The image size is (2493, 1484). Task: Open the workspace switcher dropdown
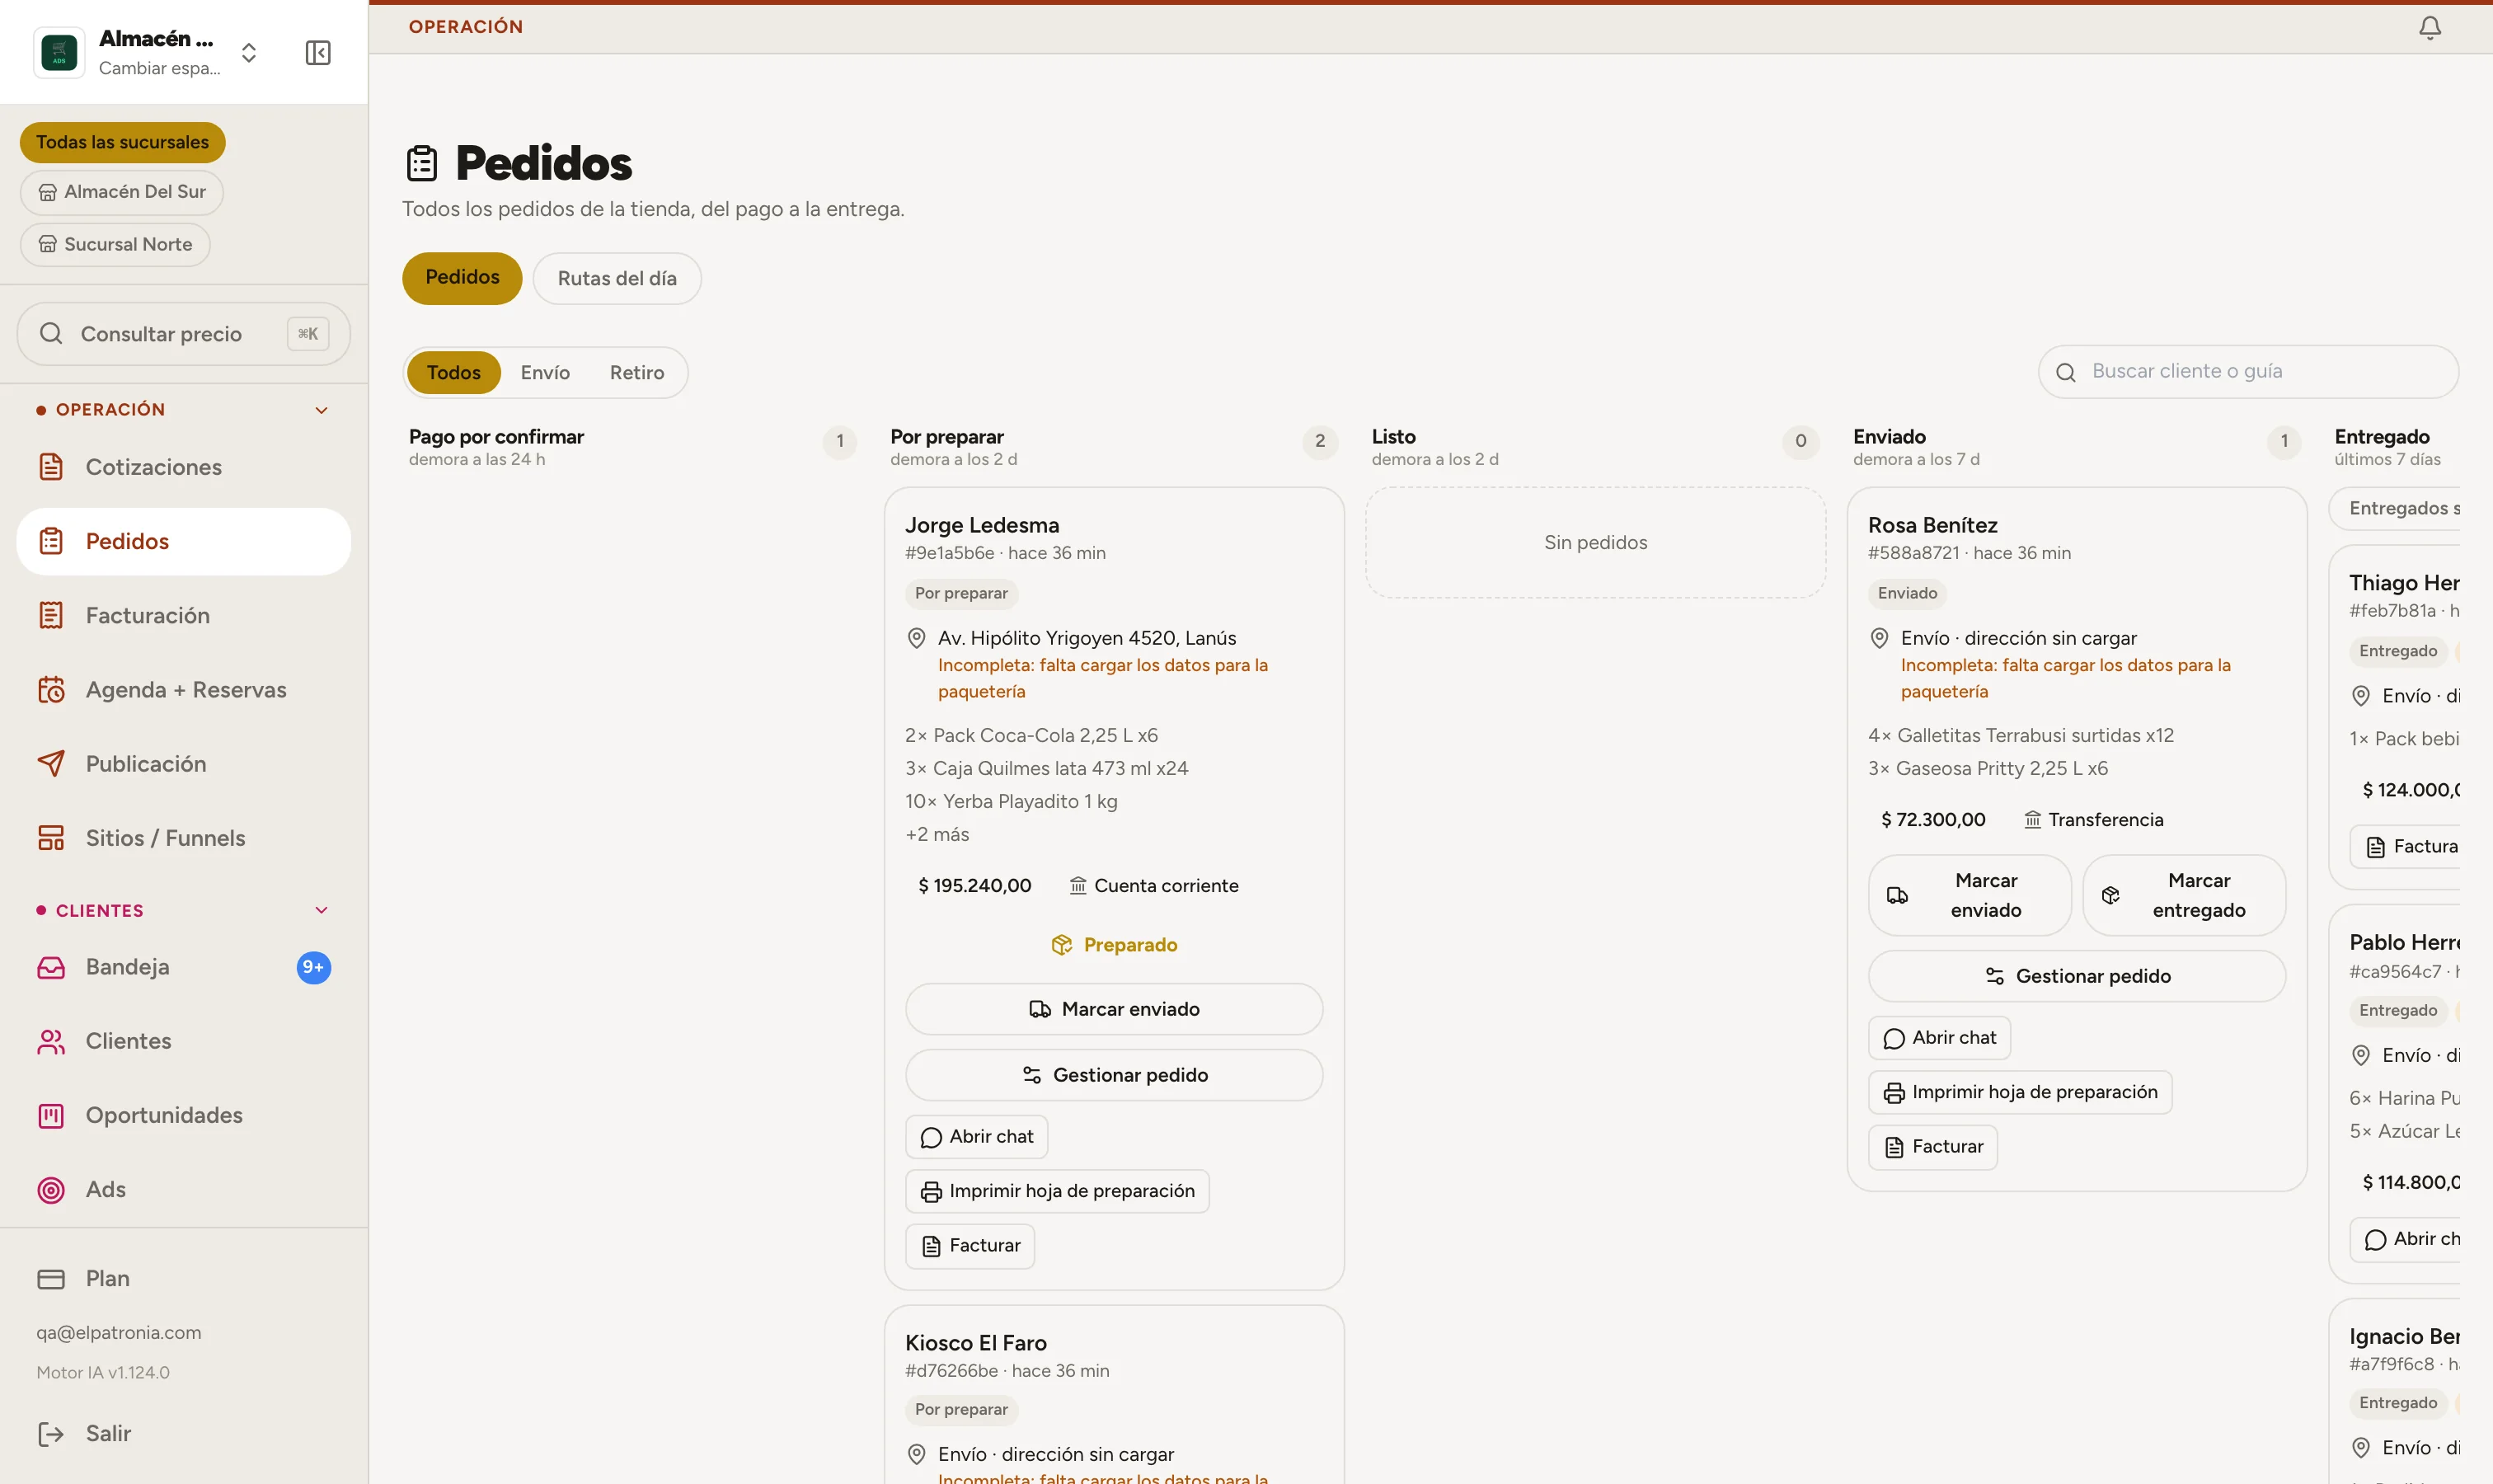point(249,52)
